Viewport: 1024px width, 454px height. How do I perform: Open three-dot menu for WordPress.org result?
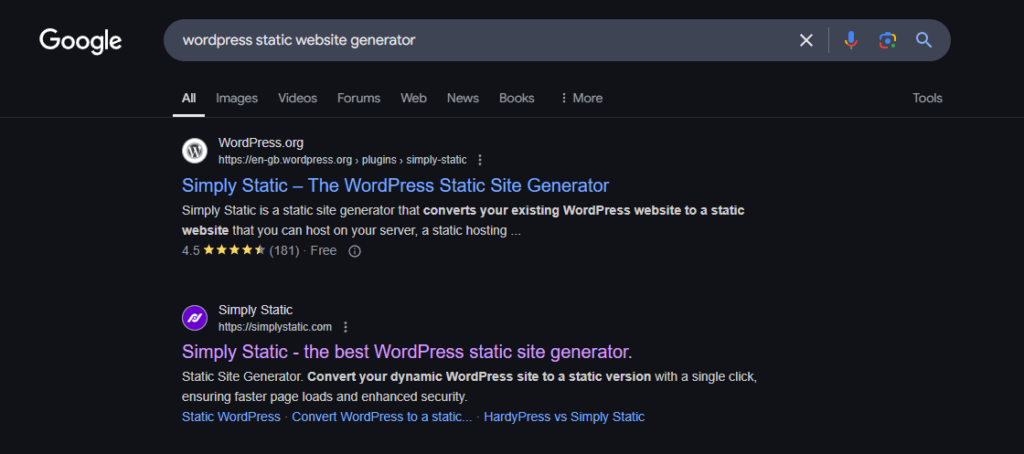(480, 160)
